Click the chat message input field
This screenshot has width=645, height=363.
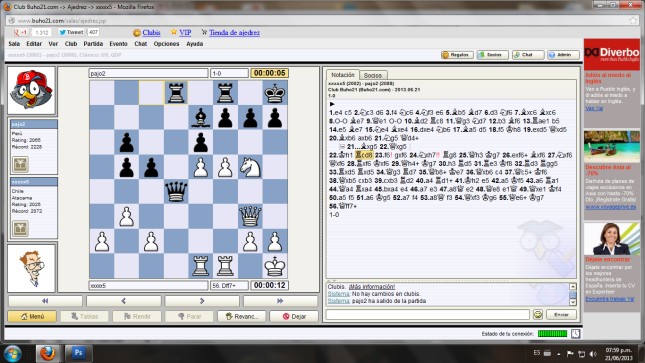click(427, 314)
